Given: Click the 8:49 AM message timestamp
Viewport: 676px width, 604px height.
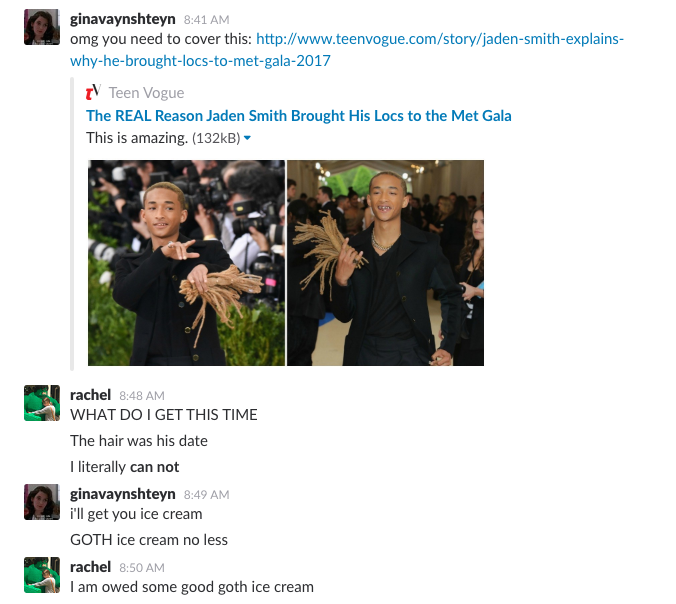Looking at the screenshot, I should [x=207, y=494].
